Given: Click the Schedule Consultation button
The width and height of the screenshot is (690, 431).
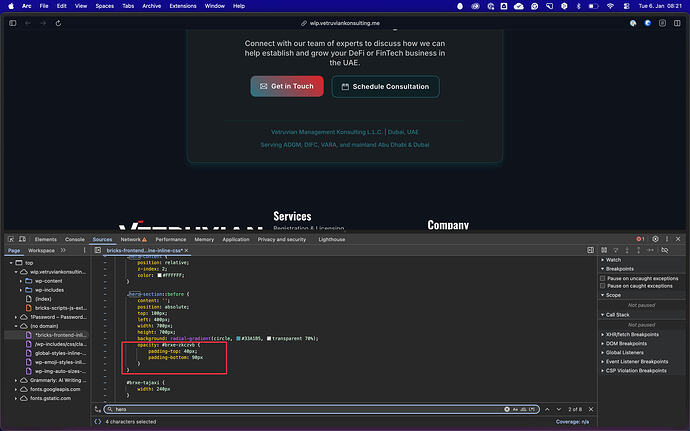Looking at the screenshot, I should click(x=385, y=87).
